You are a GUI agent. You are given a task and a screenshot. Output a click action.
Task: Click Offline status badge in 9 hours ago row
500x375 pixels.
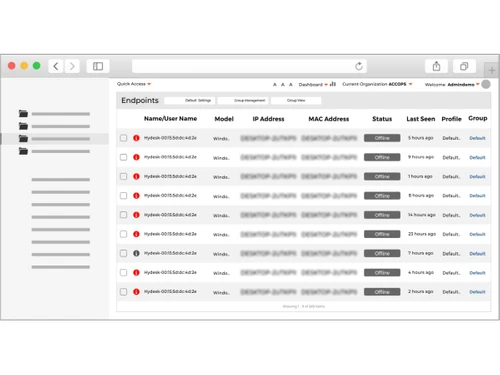pos(382,157)
